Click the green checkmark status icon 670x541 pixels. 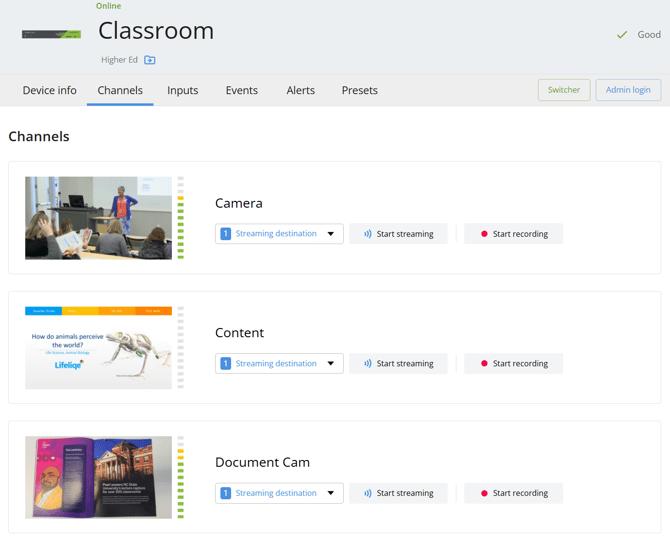(x=622, y=35)
